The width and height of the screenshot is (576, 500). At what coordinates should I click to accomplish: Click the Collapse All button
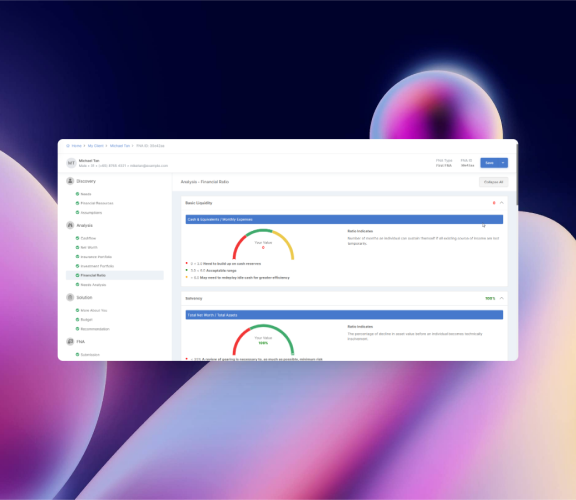tap(493, 182)
